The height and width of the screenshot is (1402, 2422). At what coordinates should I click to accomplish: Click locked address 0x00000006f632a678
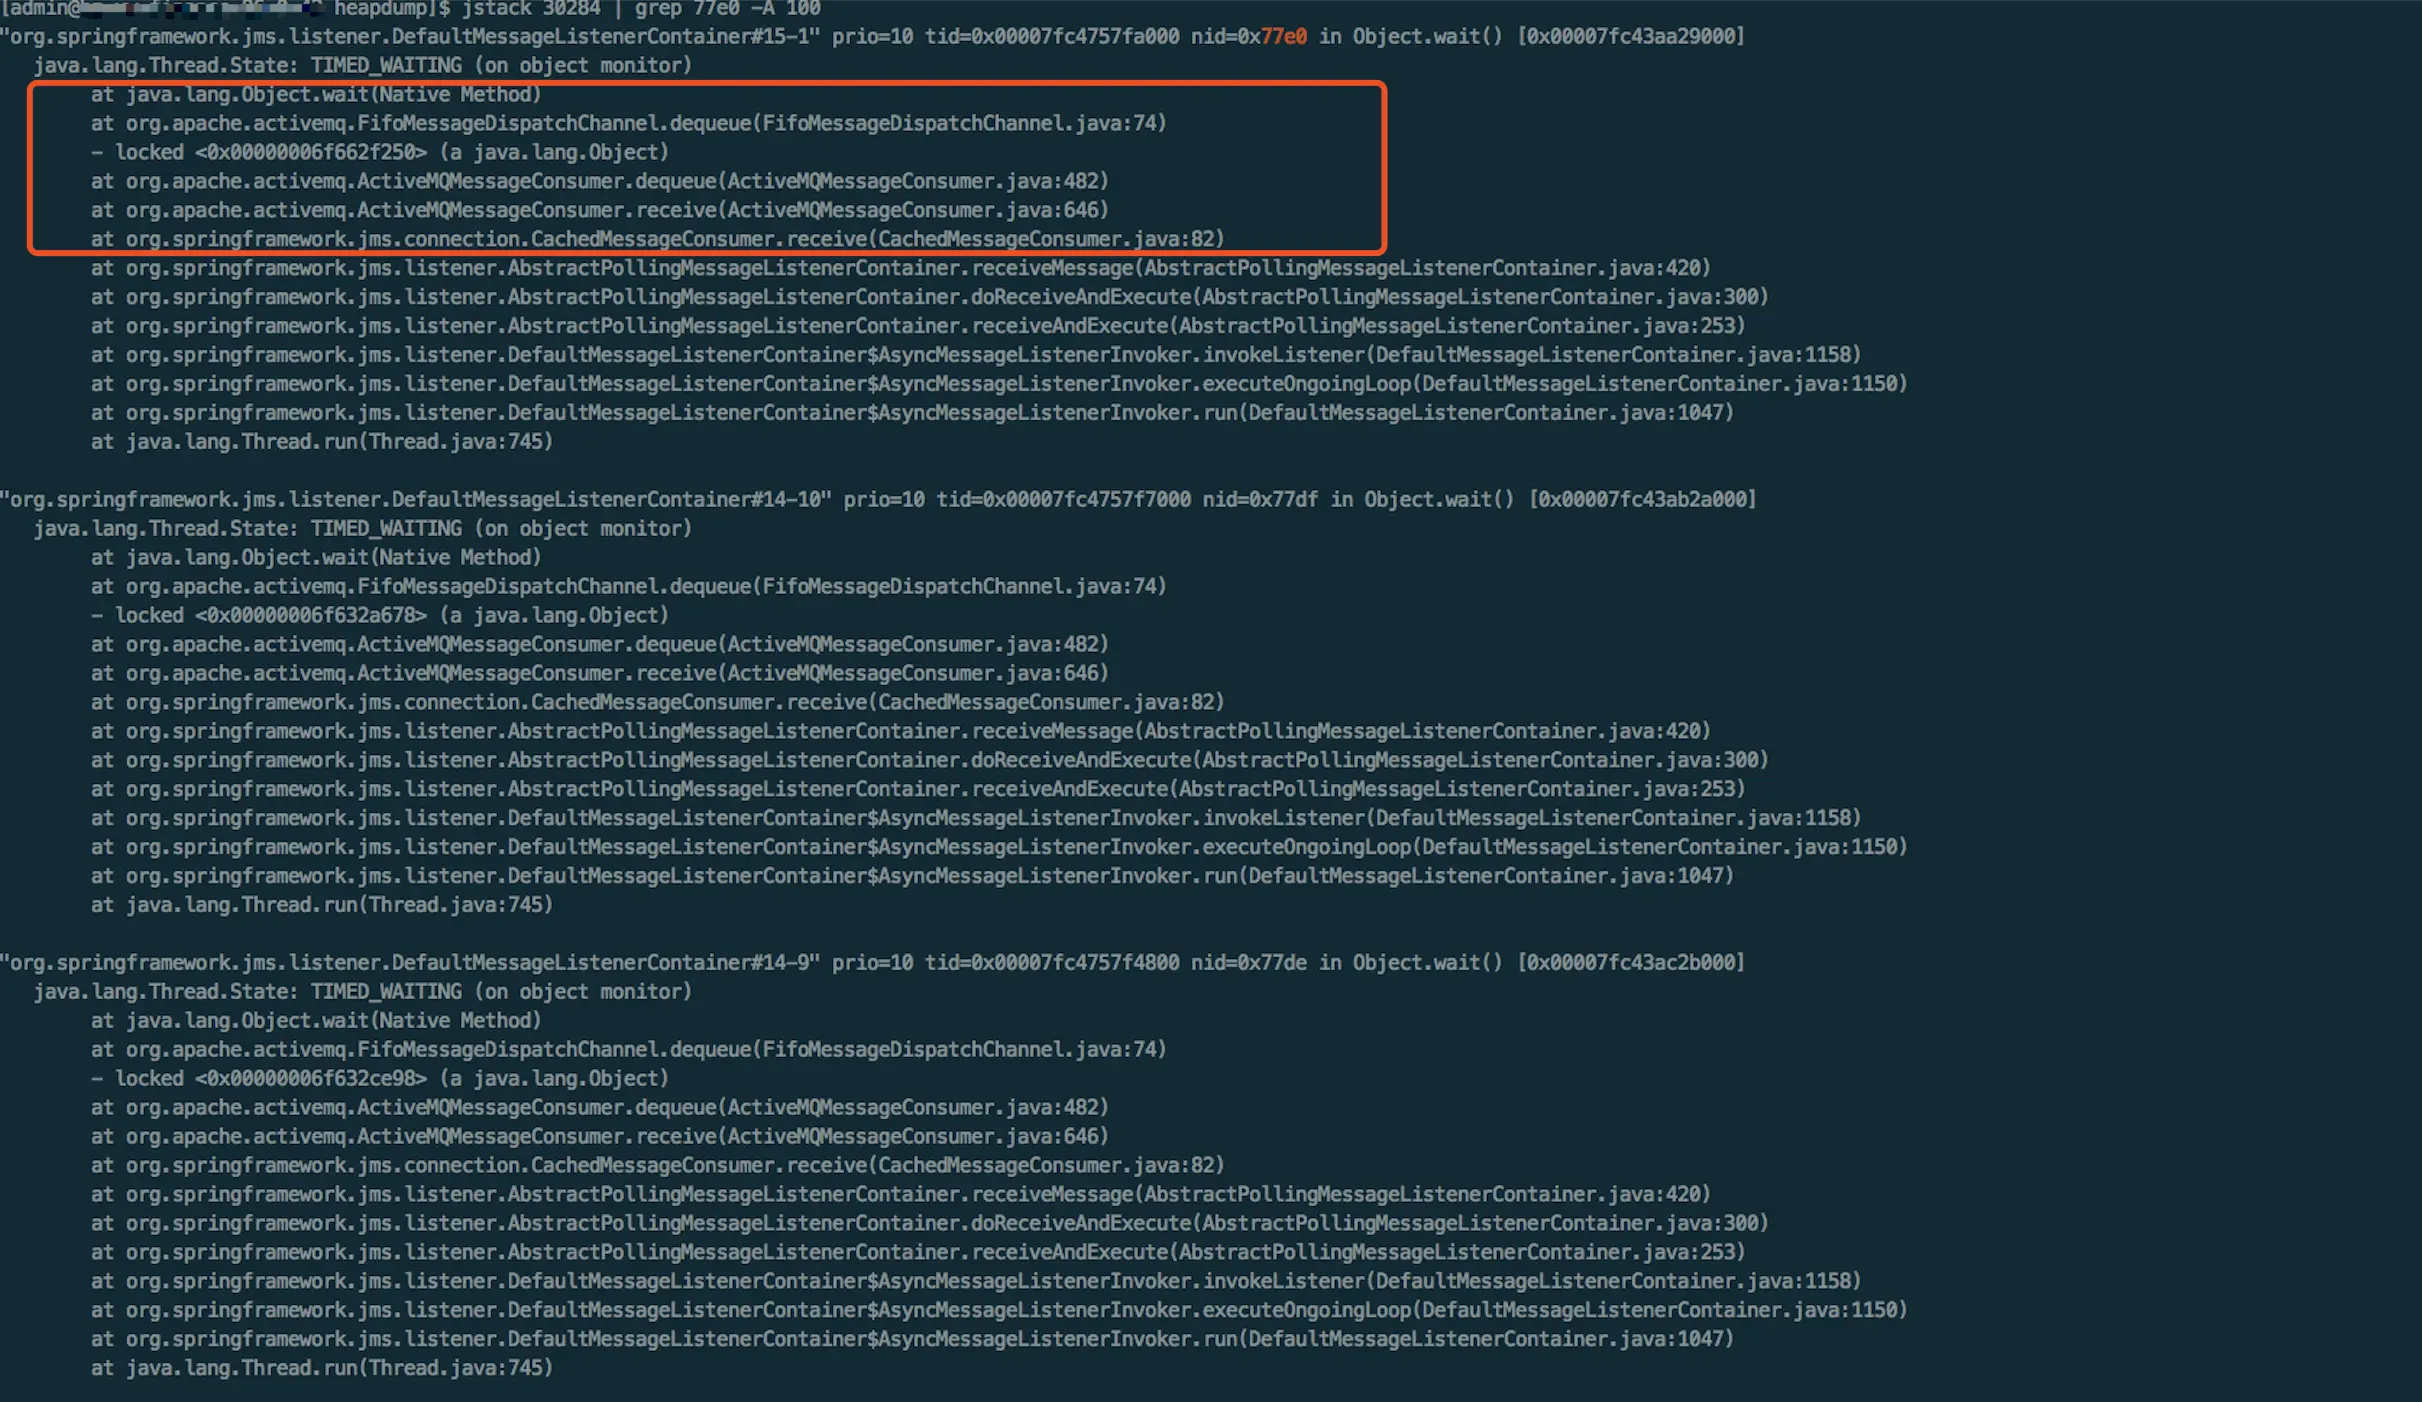[x=311, y=616]
